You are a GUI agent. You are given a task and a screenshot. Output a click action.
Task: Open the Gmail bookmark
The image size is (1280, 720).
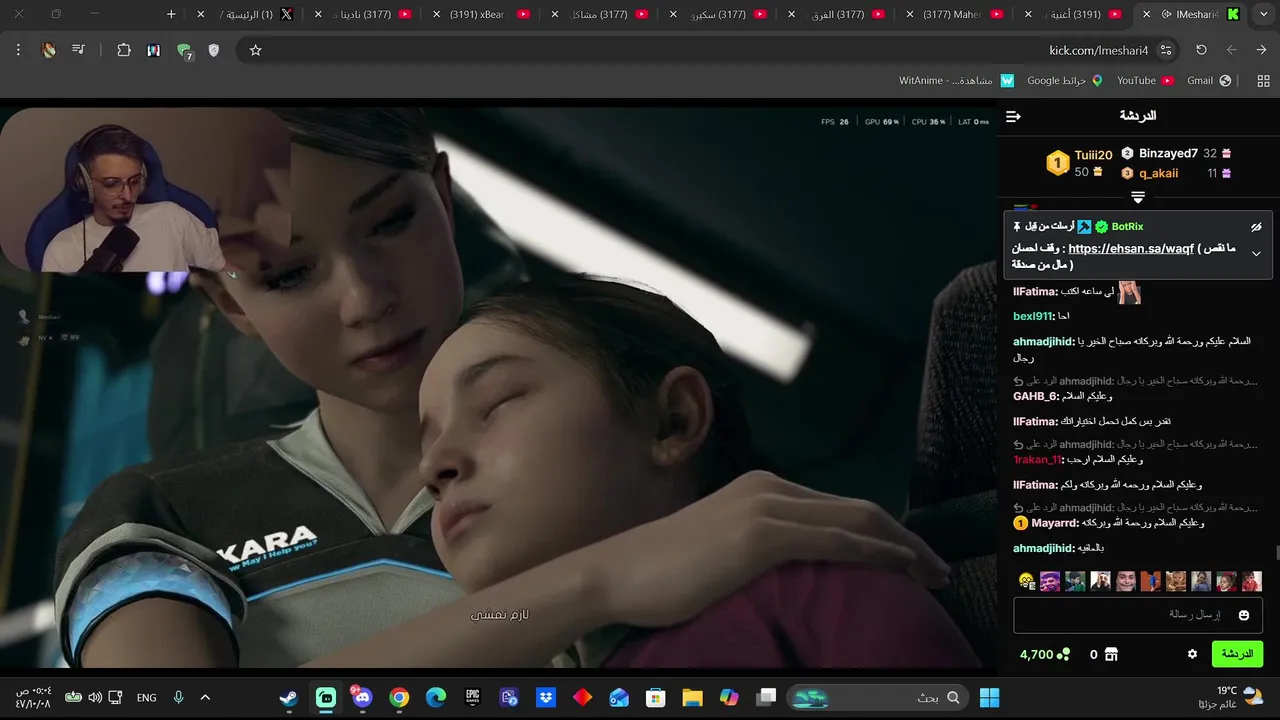click(1209, 80)
